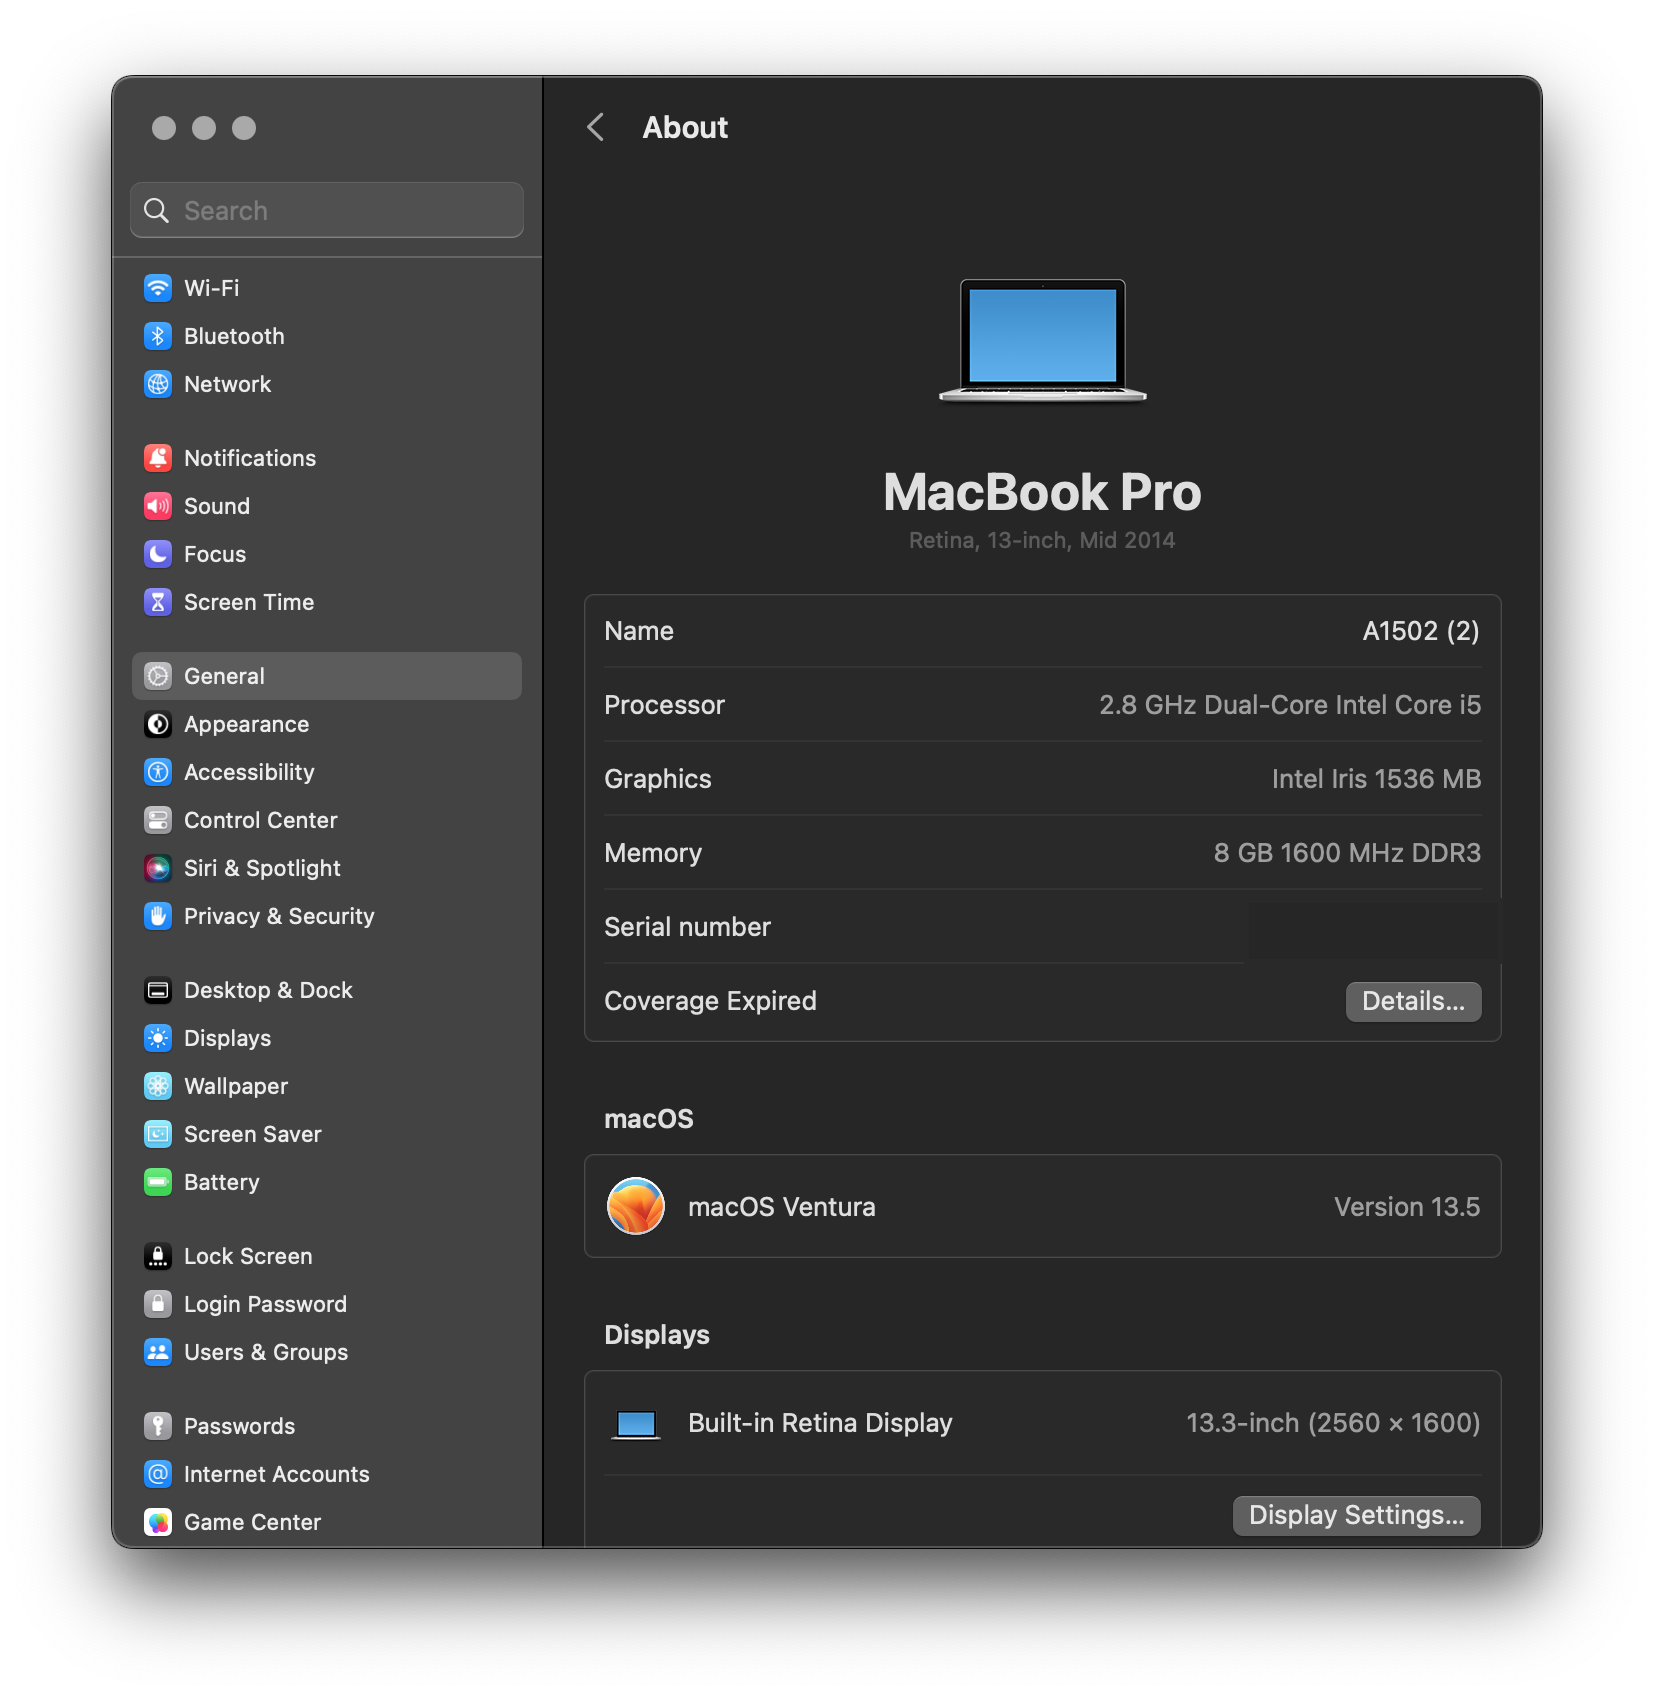Click Retina, 13-inch, Mid 2014 subtitle

click(x=1042, y=540)
